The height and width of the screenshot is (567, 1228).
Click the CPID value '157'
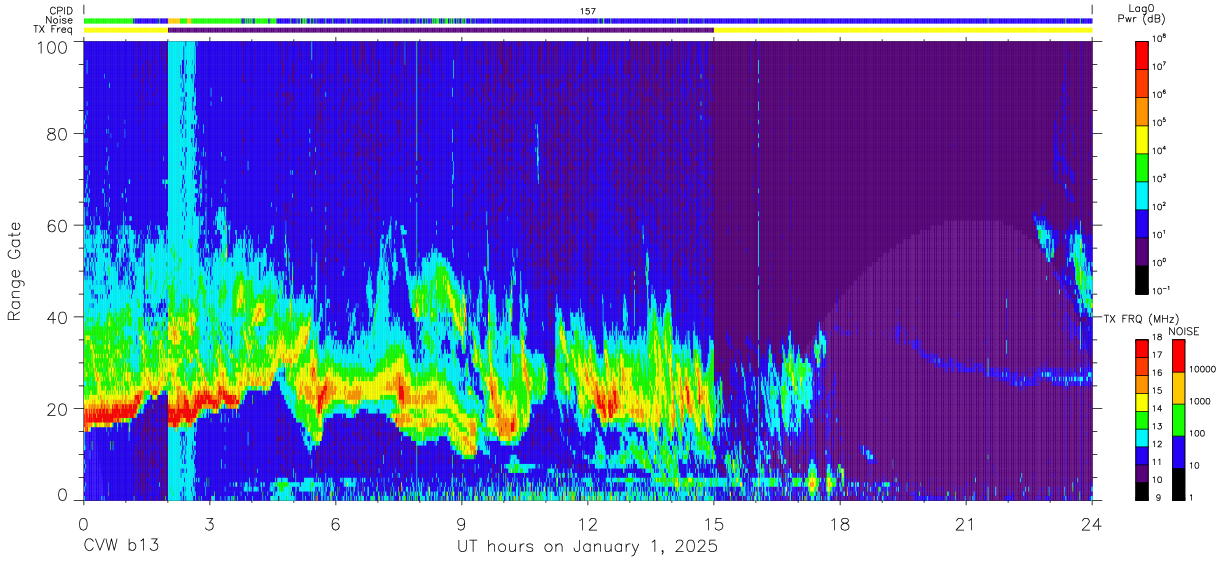pos(588,11)
